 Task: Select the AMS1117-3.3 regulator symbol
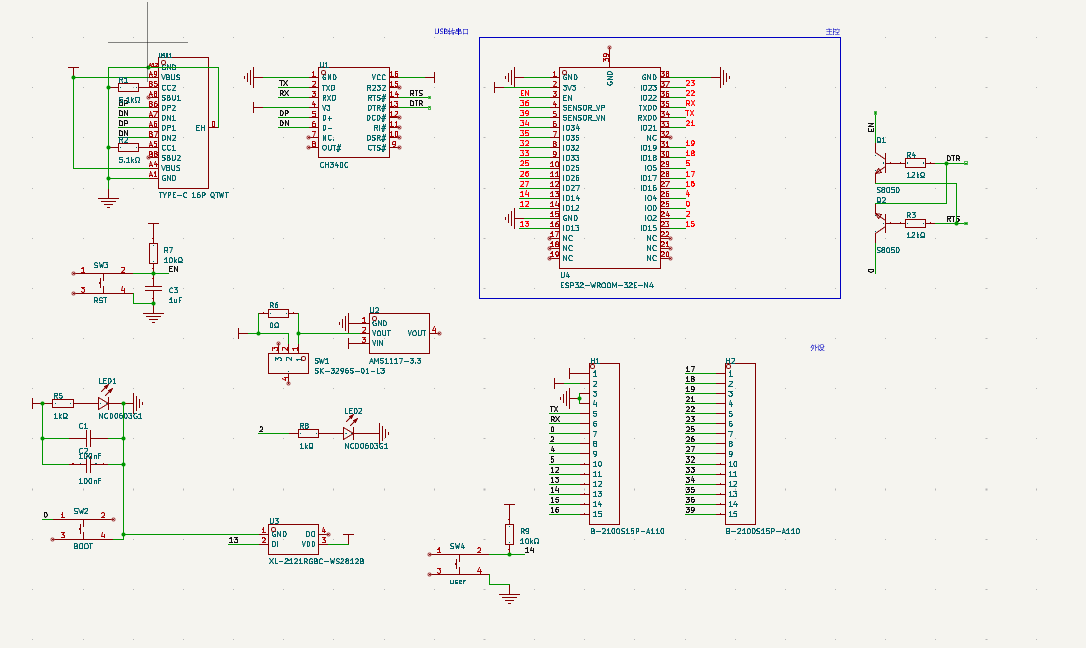coord(398,332)
